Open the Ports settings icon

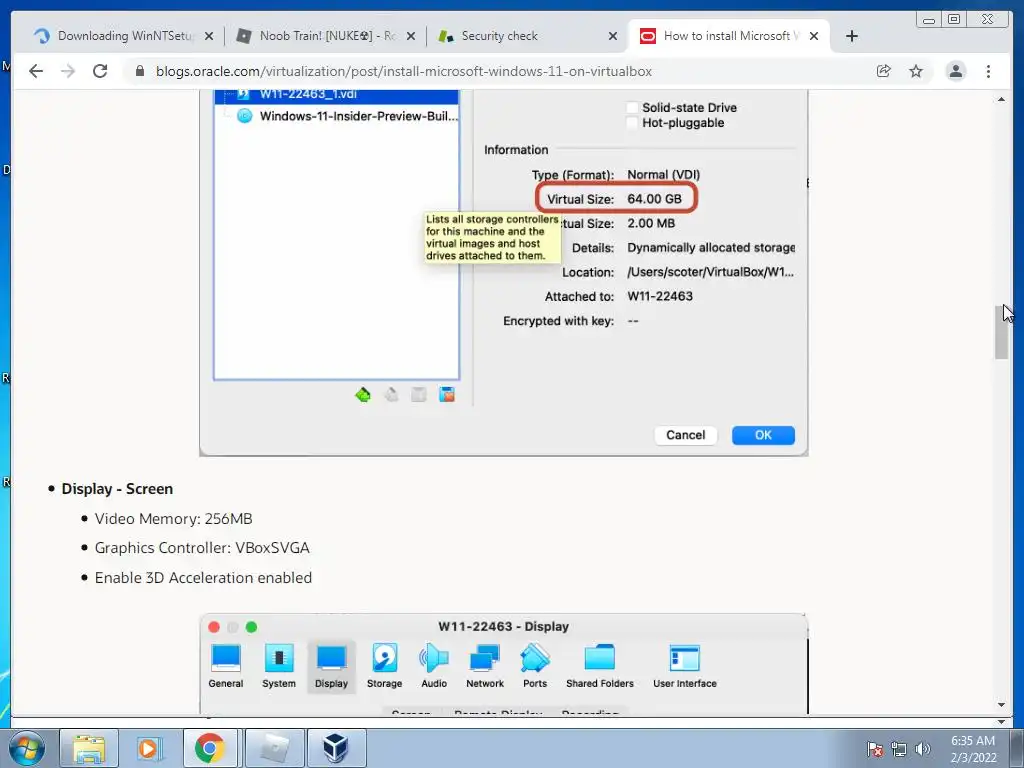point(535,666)
